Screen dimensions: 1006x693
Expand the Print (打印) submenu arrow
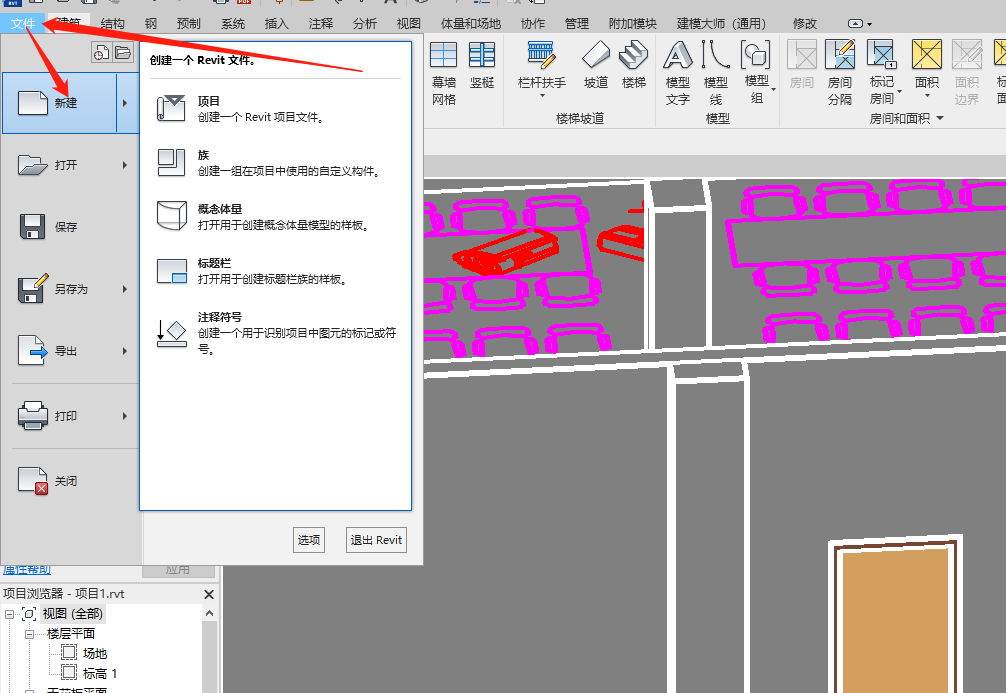tap(125, 416)
